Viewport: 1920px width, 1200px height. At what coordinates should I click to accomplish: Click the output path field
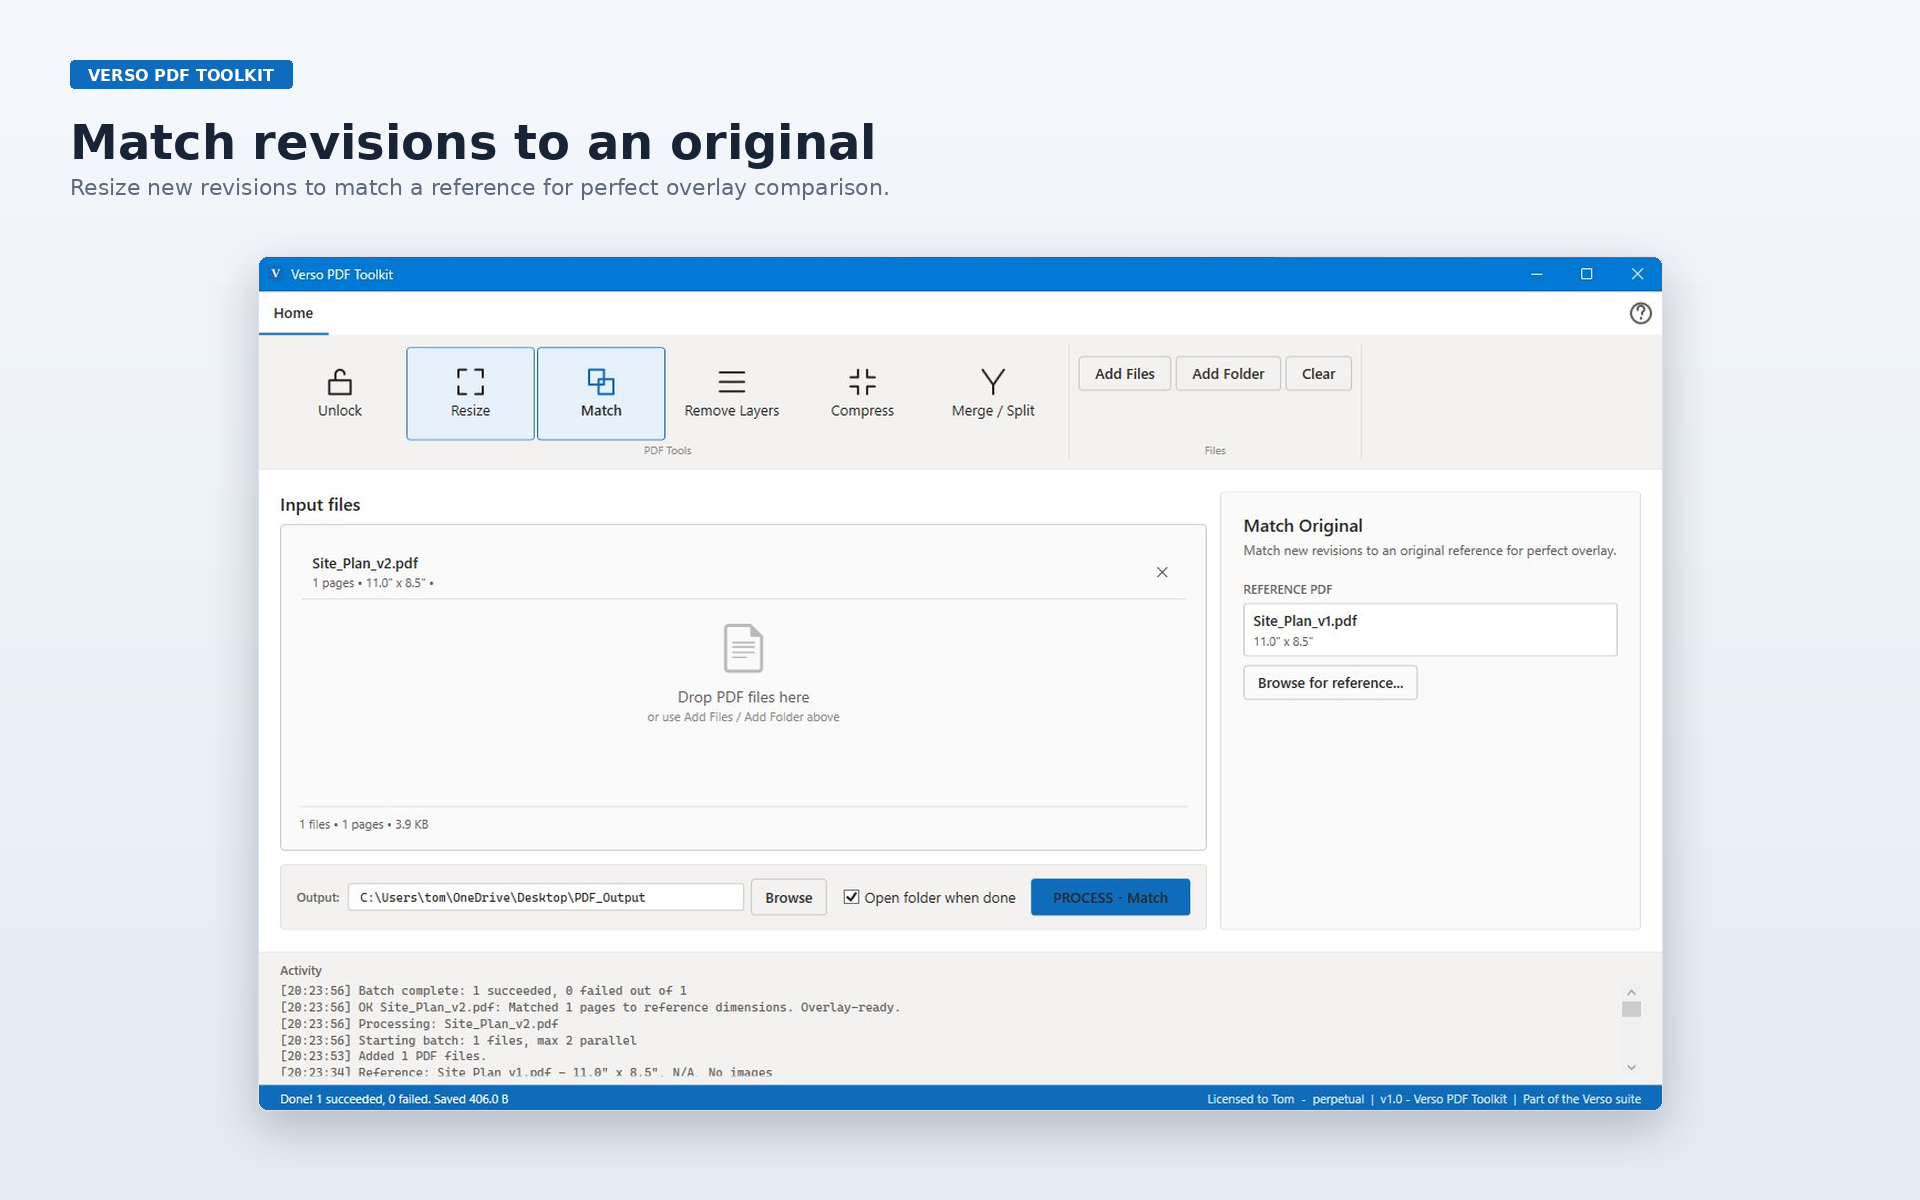(x=546, y=897)
